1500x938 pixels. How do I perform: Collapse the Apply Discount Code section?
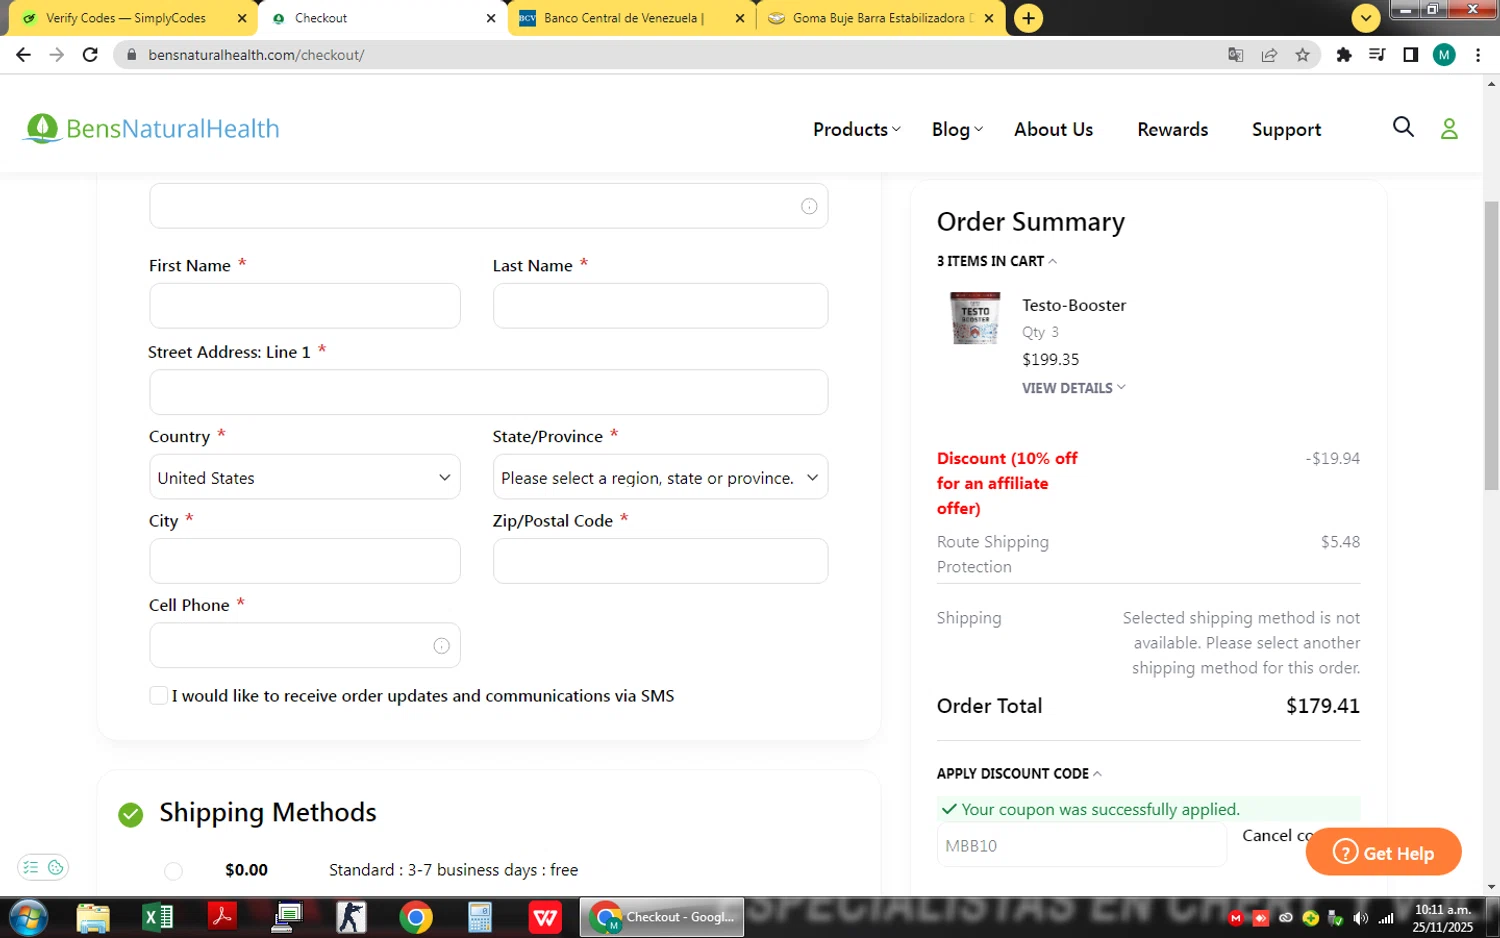(x=1019, y=774)
